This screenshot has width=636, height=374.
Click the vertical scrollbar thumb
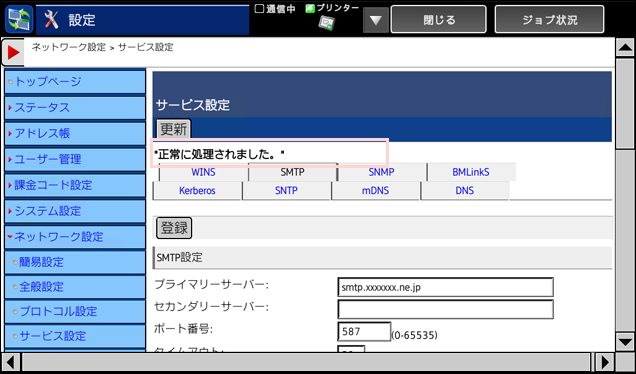click(x=625, y=103)
